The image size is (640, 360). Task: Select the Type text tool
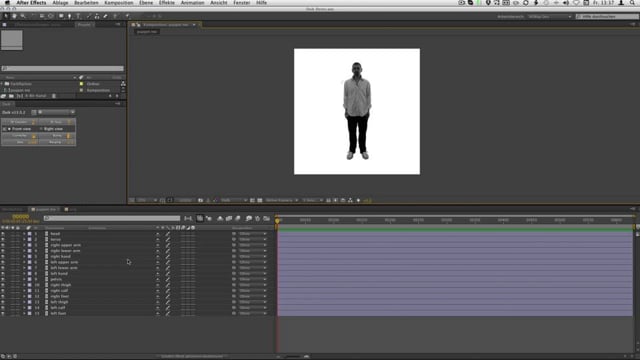click(x=78, y=16)
